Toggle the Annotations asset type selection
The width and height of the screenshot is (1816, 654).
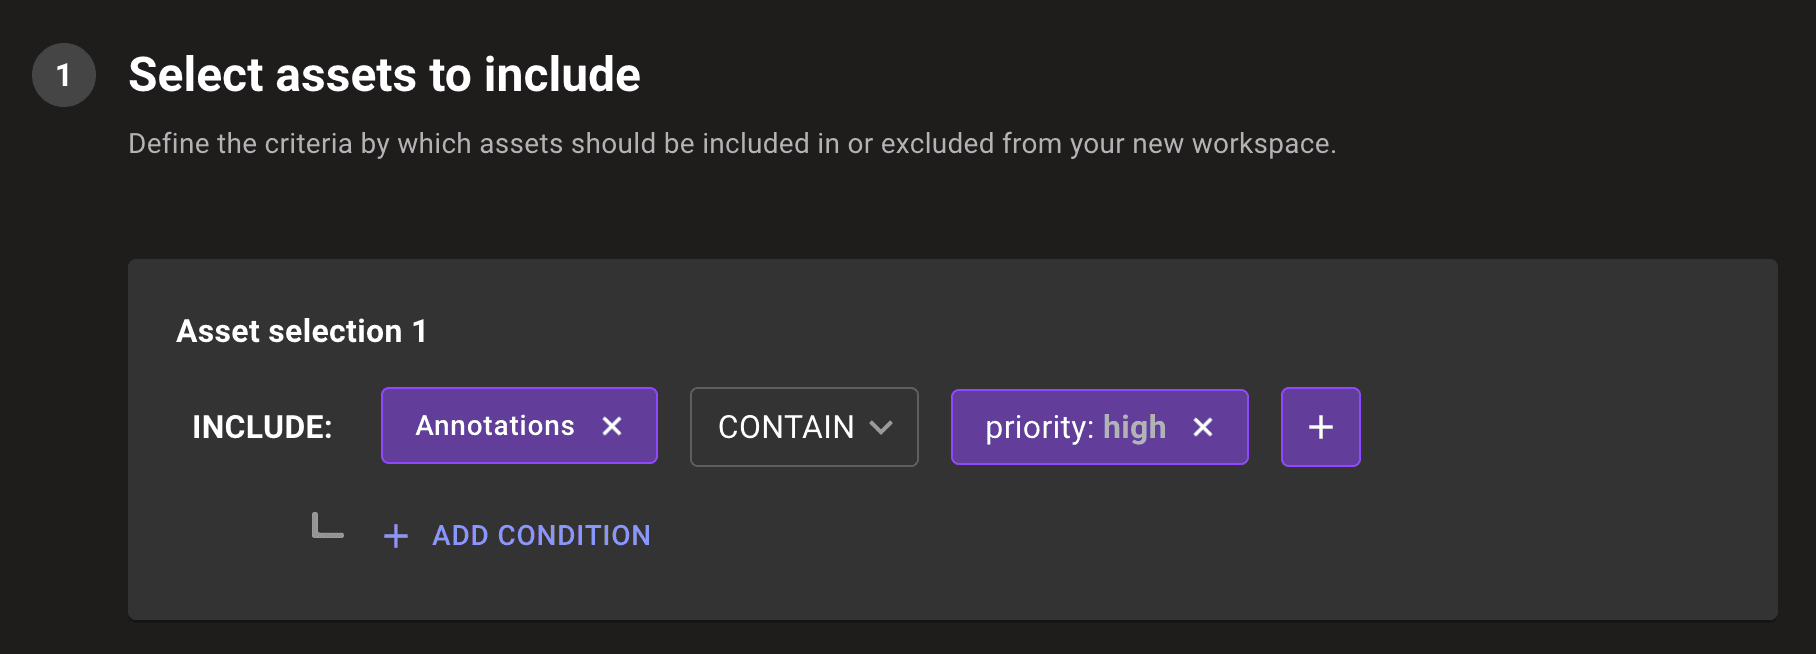(x=495, y=426)
